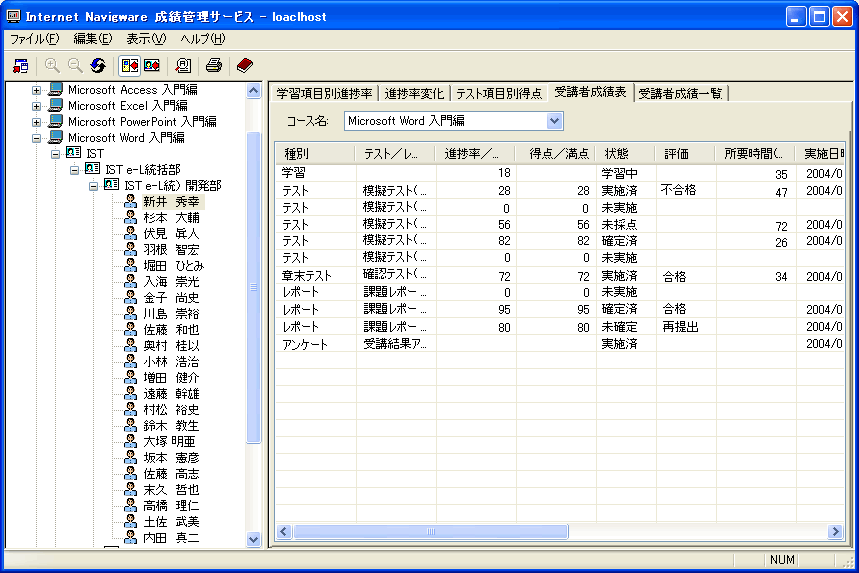Viewport: 859px width, 573px height.
Task: Switch to the 進捗率変化 tab
Action: 414,94
